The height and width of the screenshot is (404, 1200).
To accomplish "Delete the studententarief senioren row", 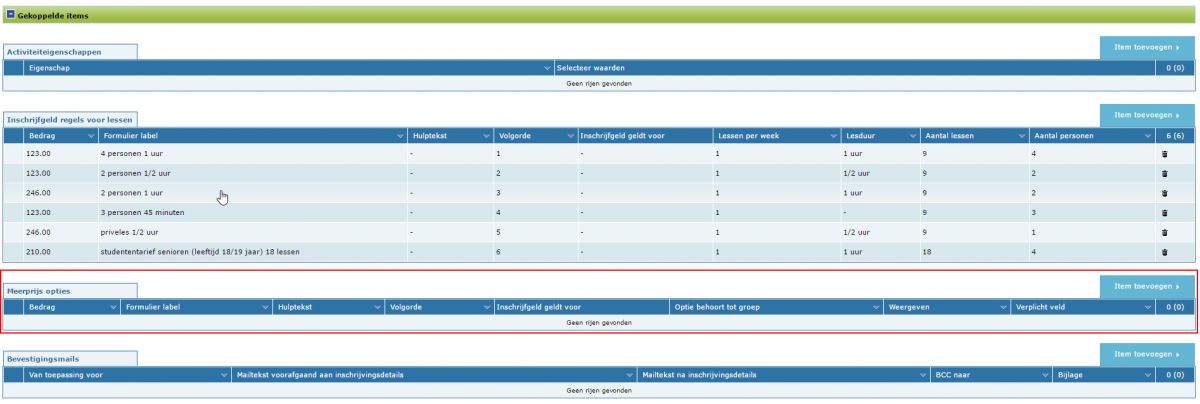I will pyautogui.click(x=1164, y=251).
